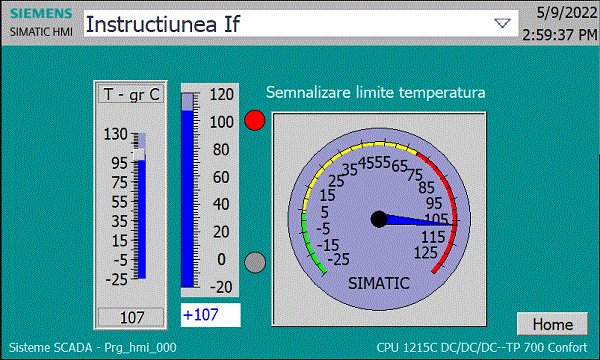The image size is (600, 360).
Task: Click the Siemens logo
Action: coord(41,13)
